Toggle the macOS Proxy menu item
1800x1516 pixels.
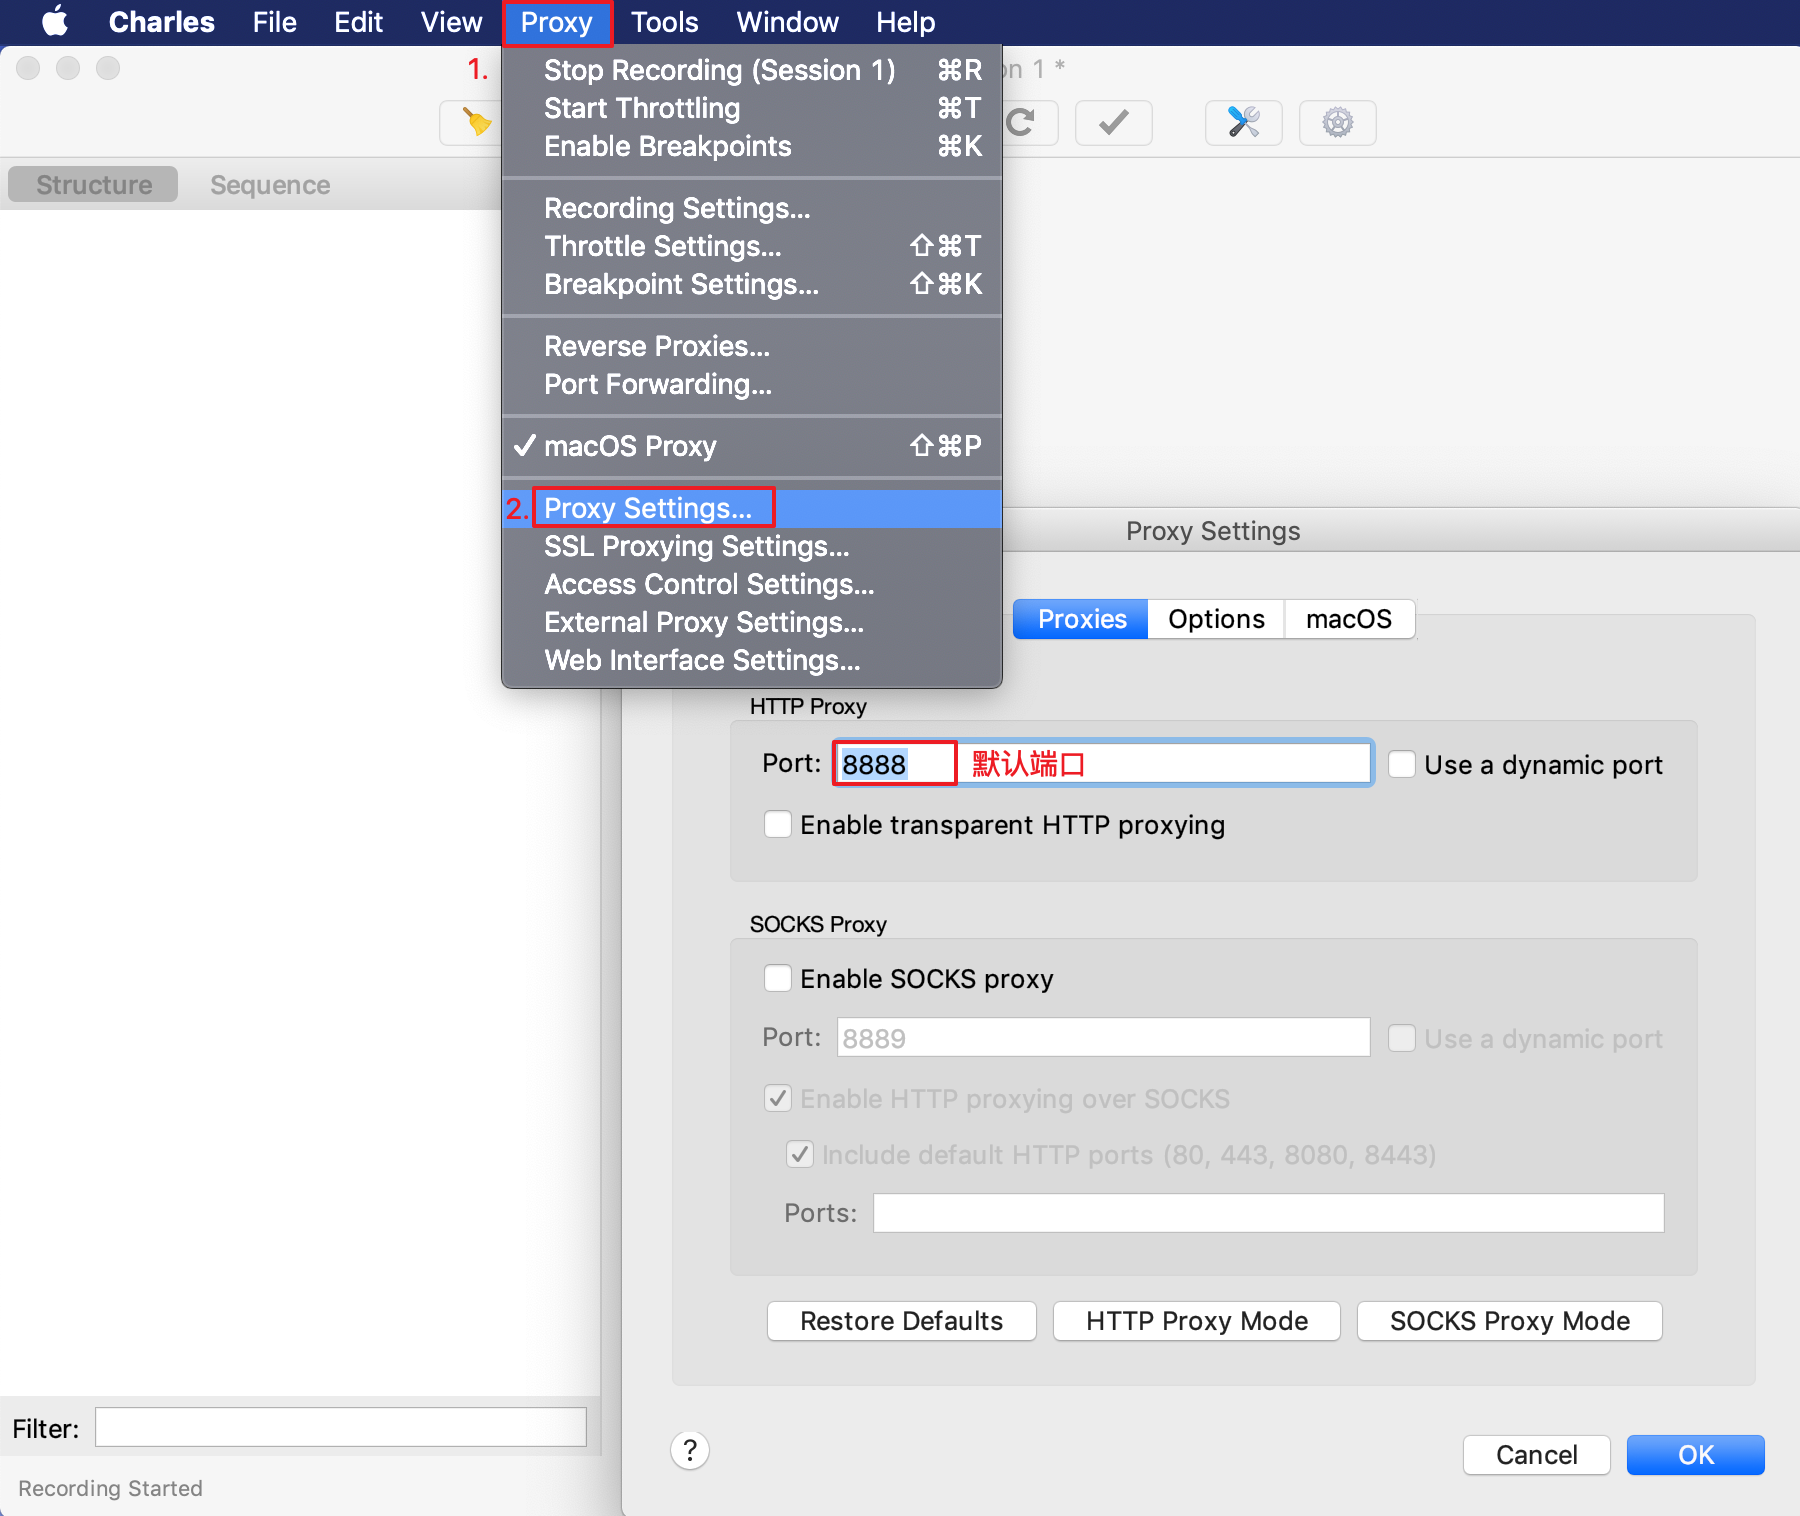(752, 446)
